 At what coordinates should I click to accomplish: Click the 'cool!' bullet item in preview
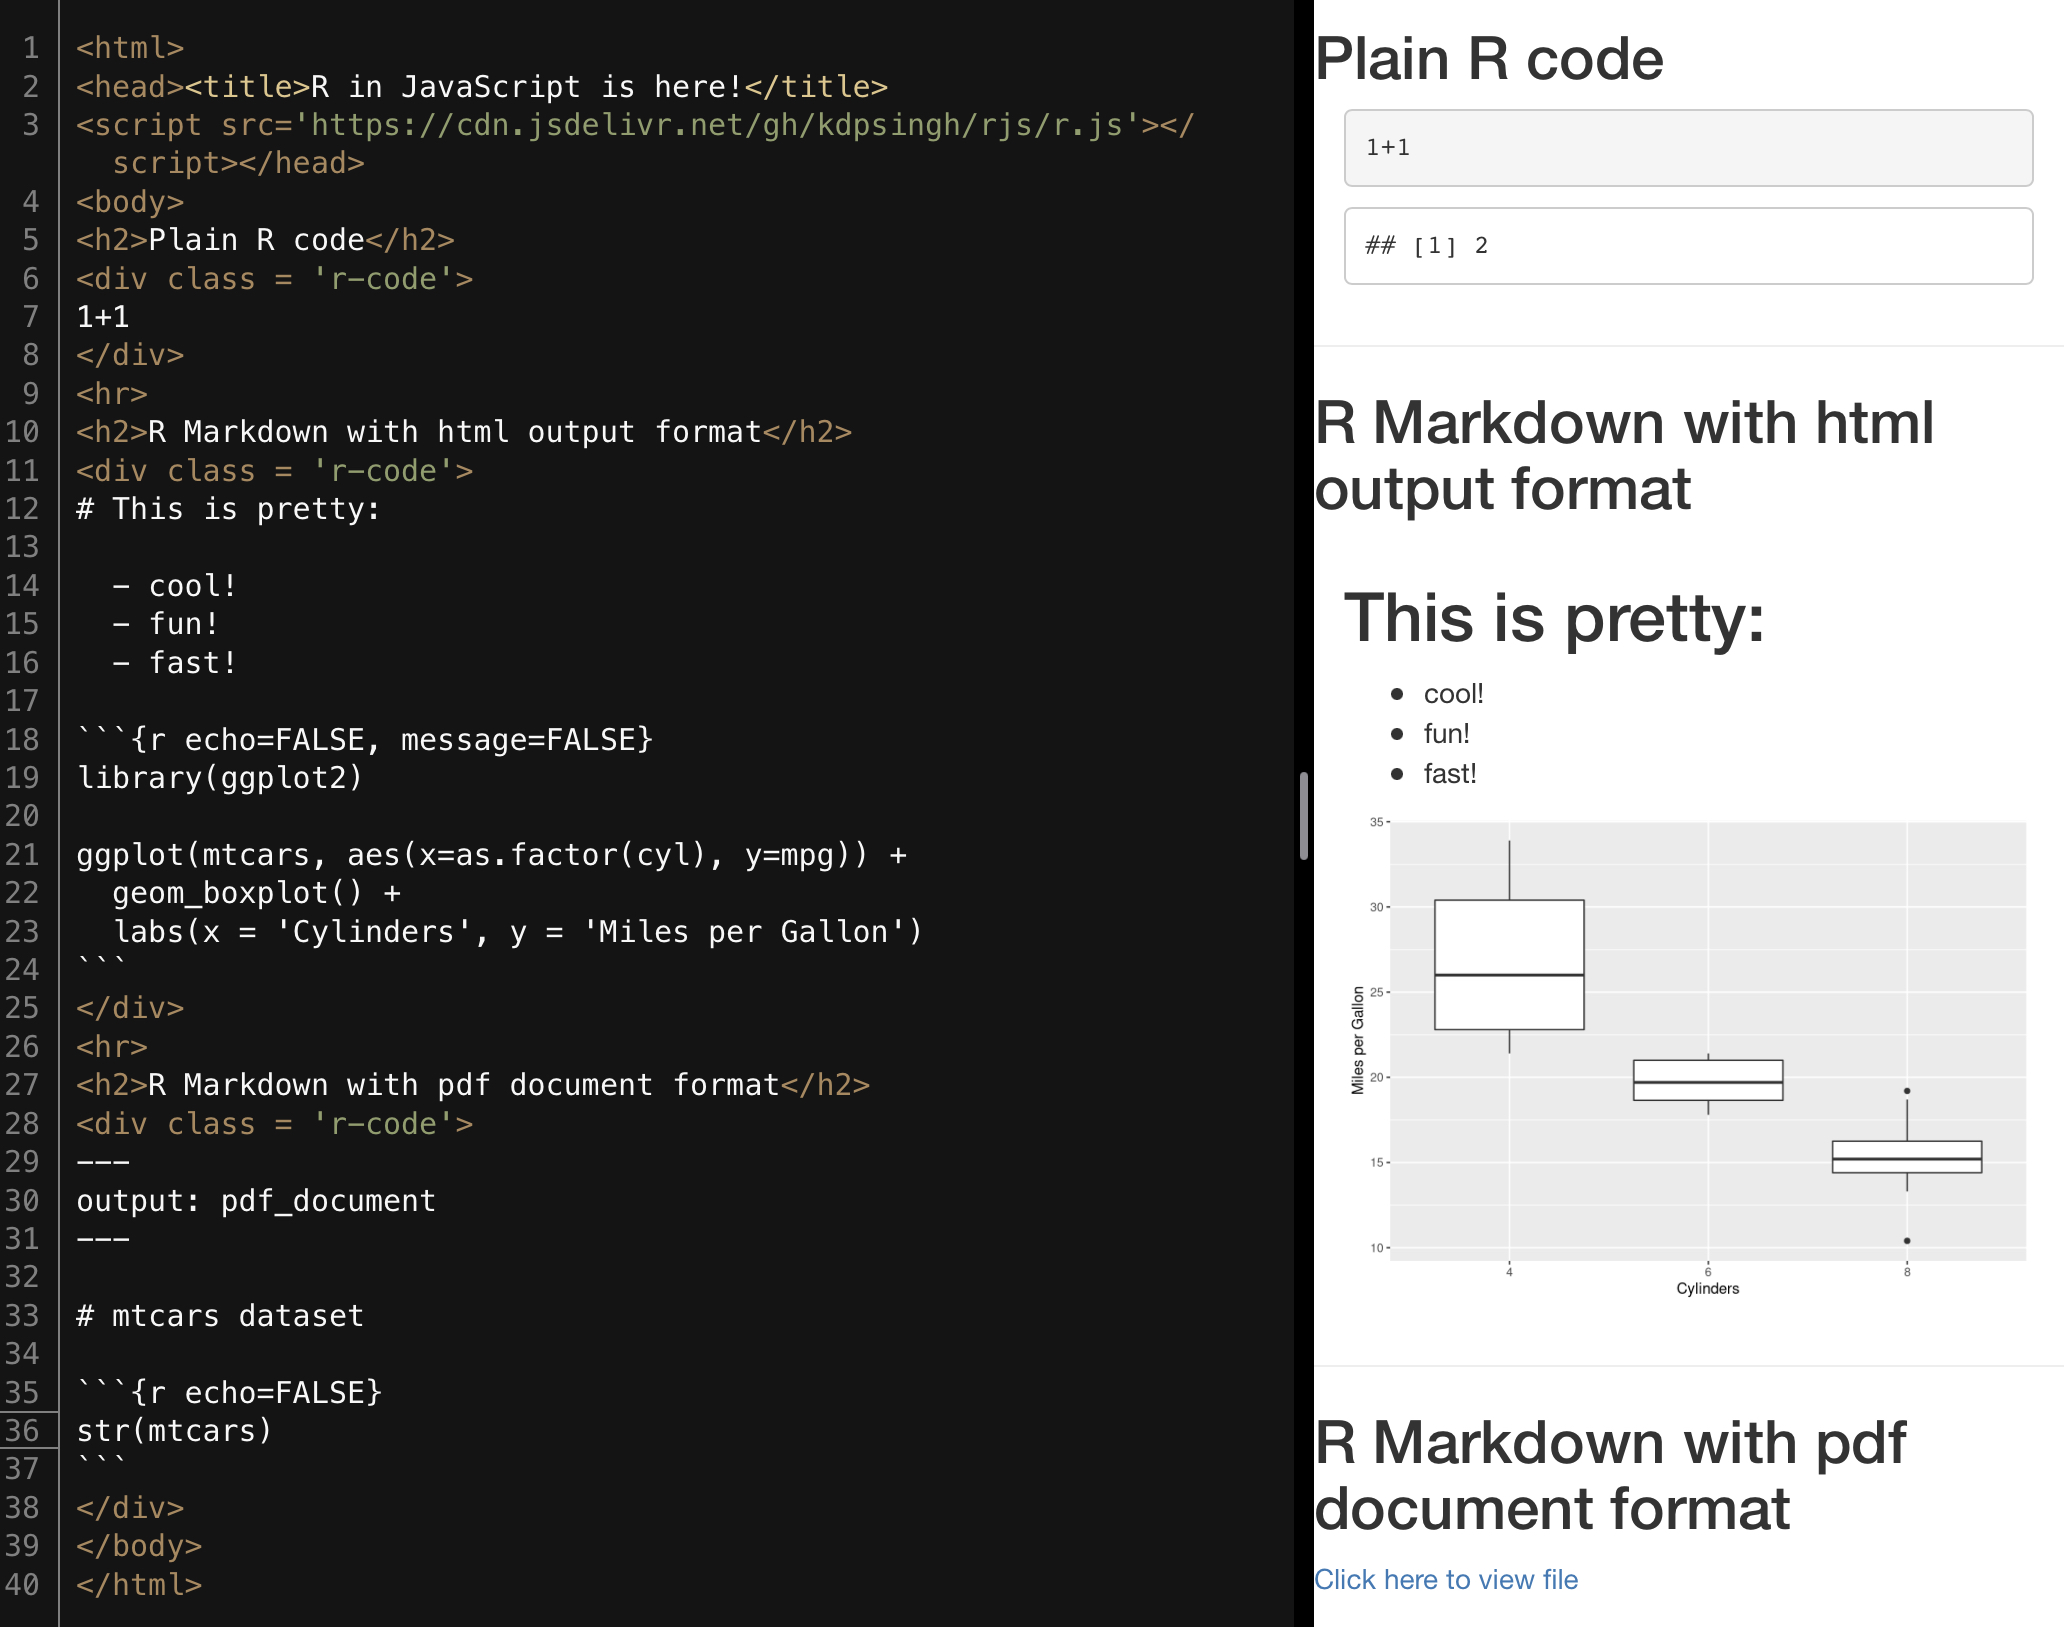point(1453,694)
